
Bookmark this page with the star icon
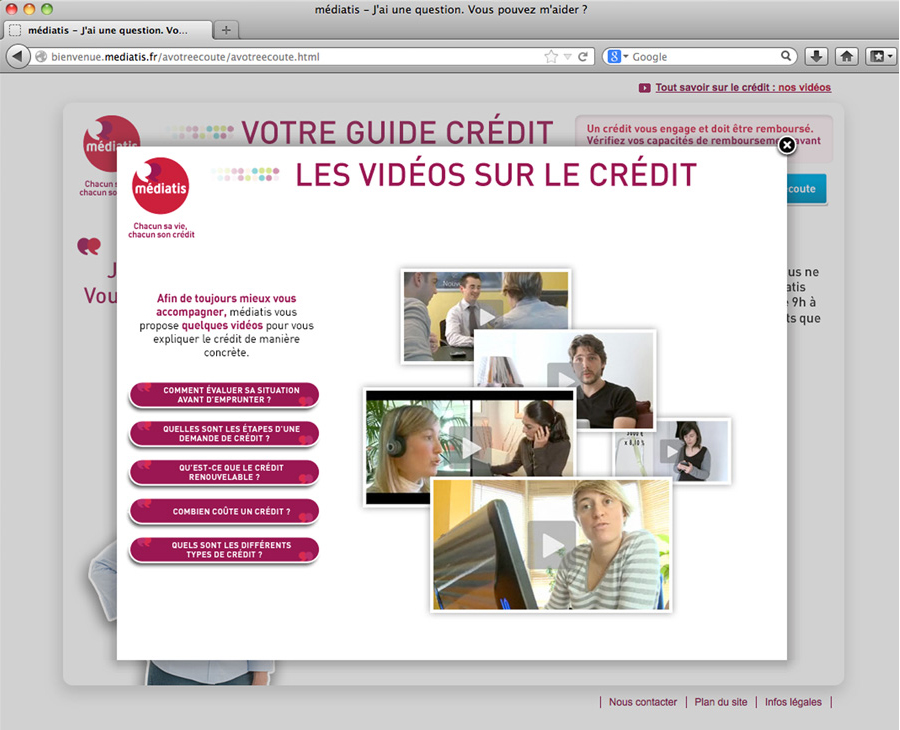click(550, 57)
